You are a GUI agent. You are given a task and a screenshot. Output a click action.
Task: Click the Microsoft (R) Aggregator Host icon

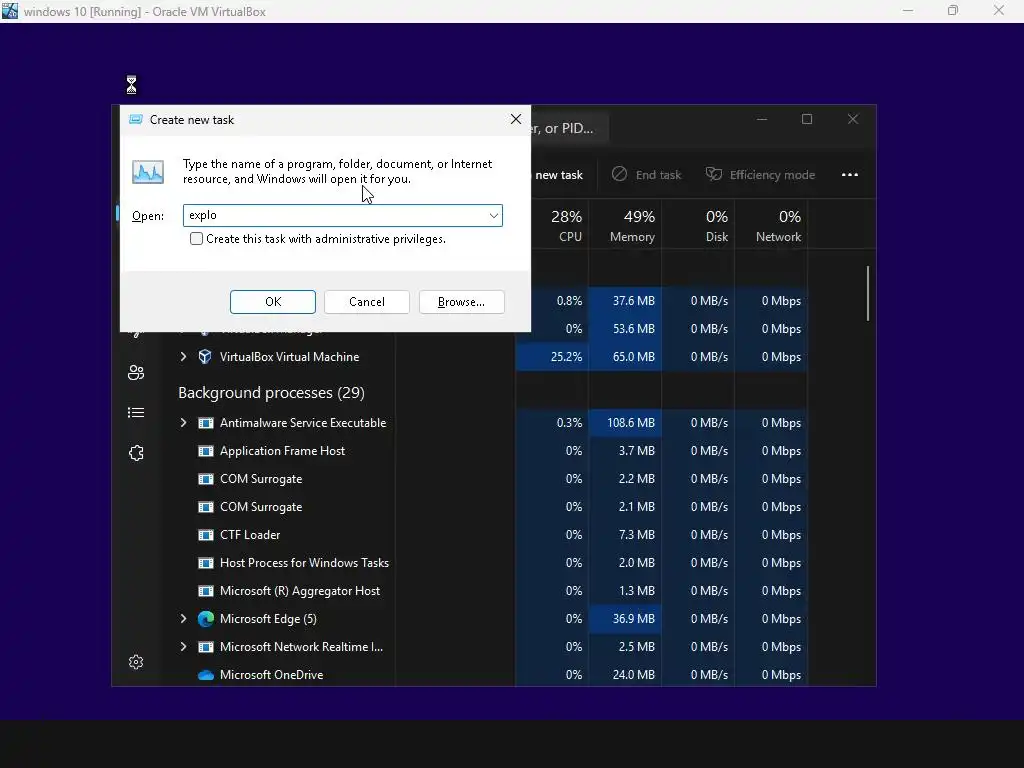point(206,591)
